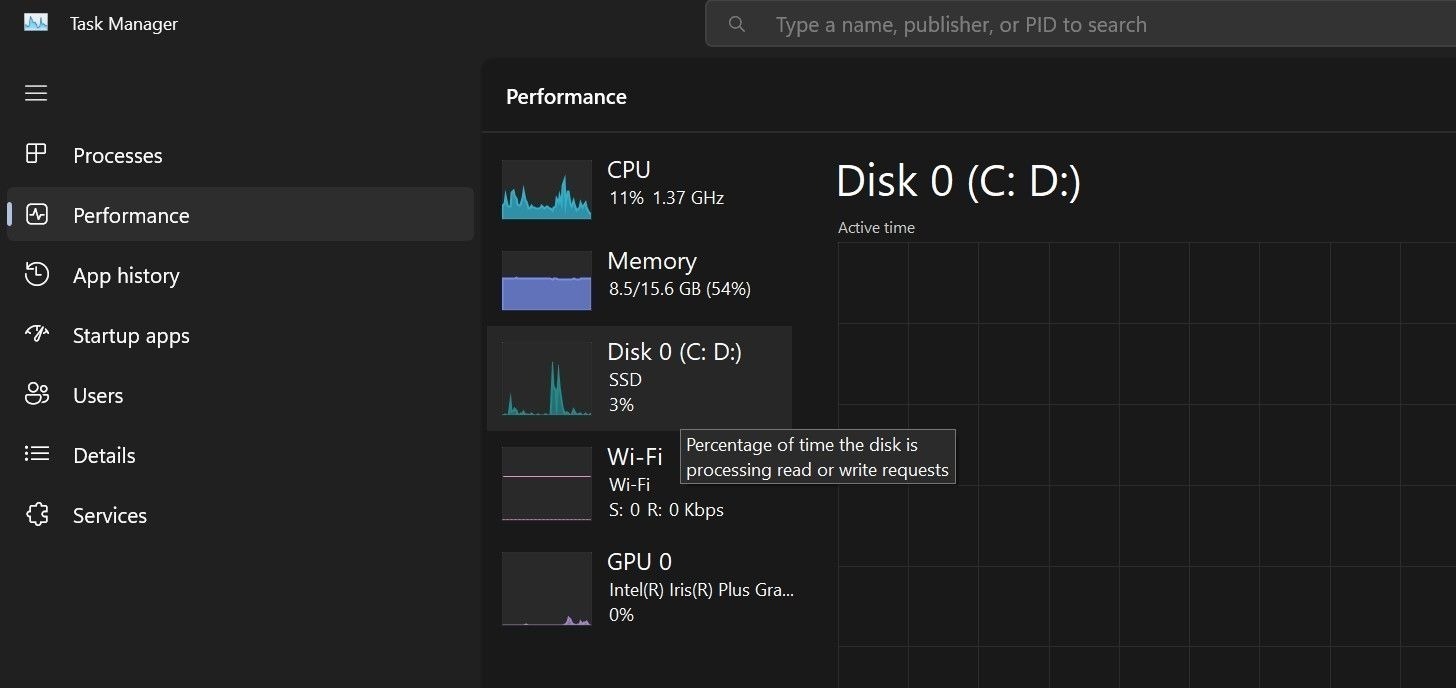Select the Wi-Fi throughput thumbnail
Screen dimensions: 1456x688
(x=546, y=484)
